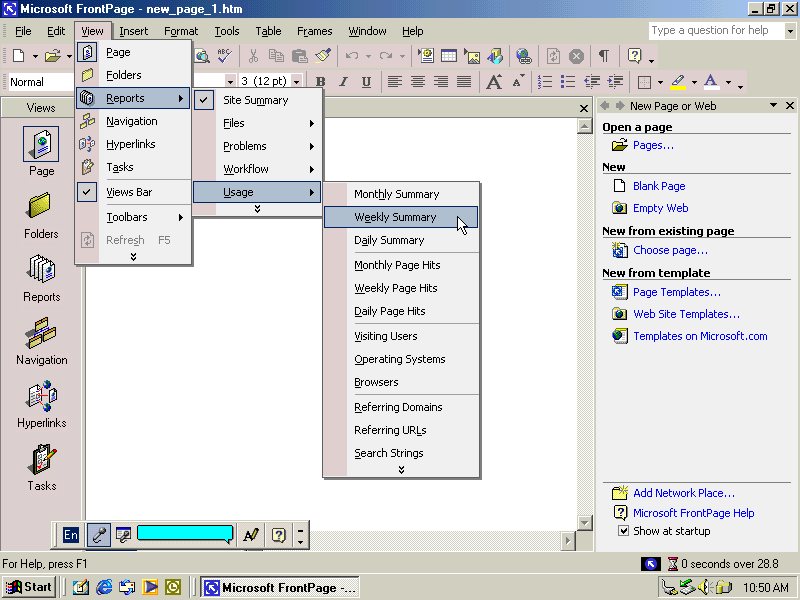Image resolution: width=800 pixels, height=600 pixels.
Task: Choose Monthly Page Hits report
Action: click(x=401, y=265)
